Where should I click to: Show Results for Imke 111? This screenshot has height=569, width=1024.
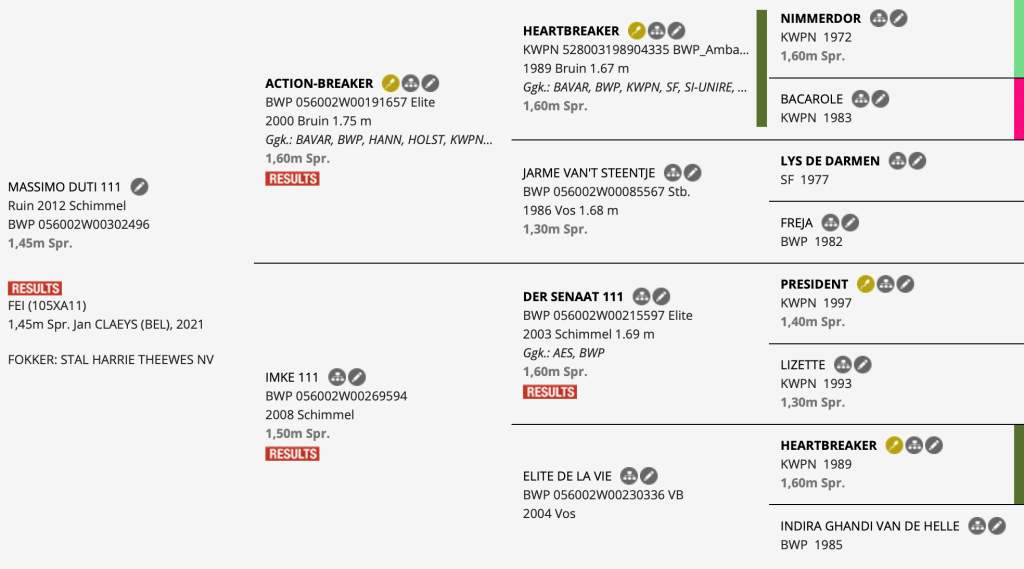[292, 454]
